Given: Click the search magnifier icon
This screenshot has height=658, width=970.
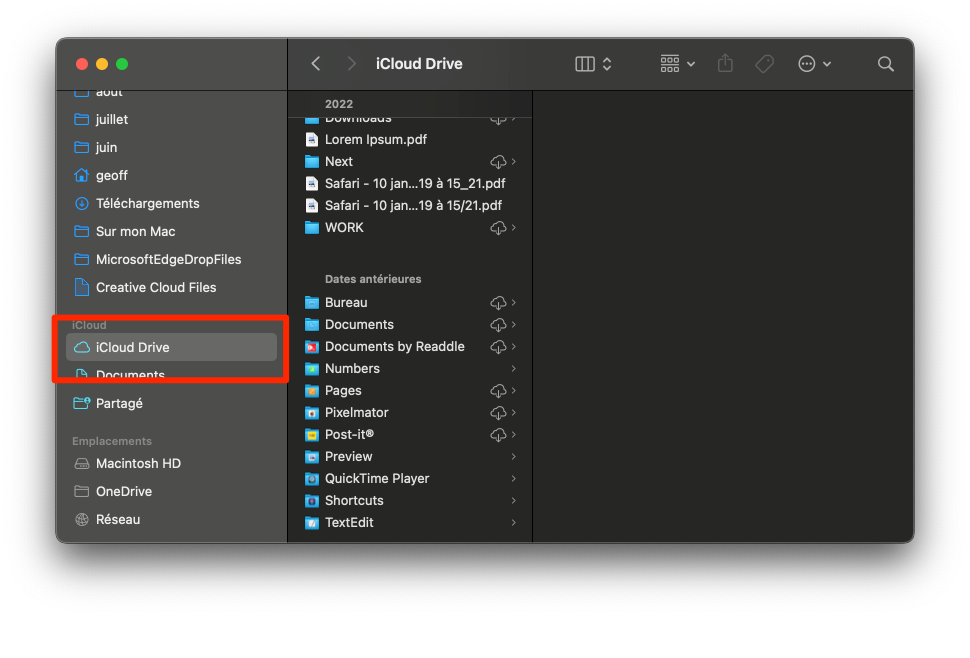Looking at the screenshot, I should 885,64.
